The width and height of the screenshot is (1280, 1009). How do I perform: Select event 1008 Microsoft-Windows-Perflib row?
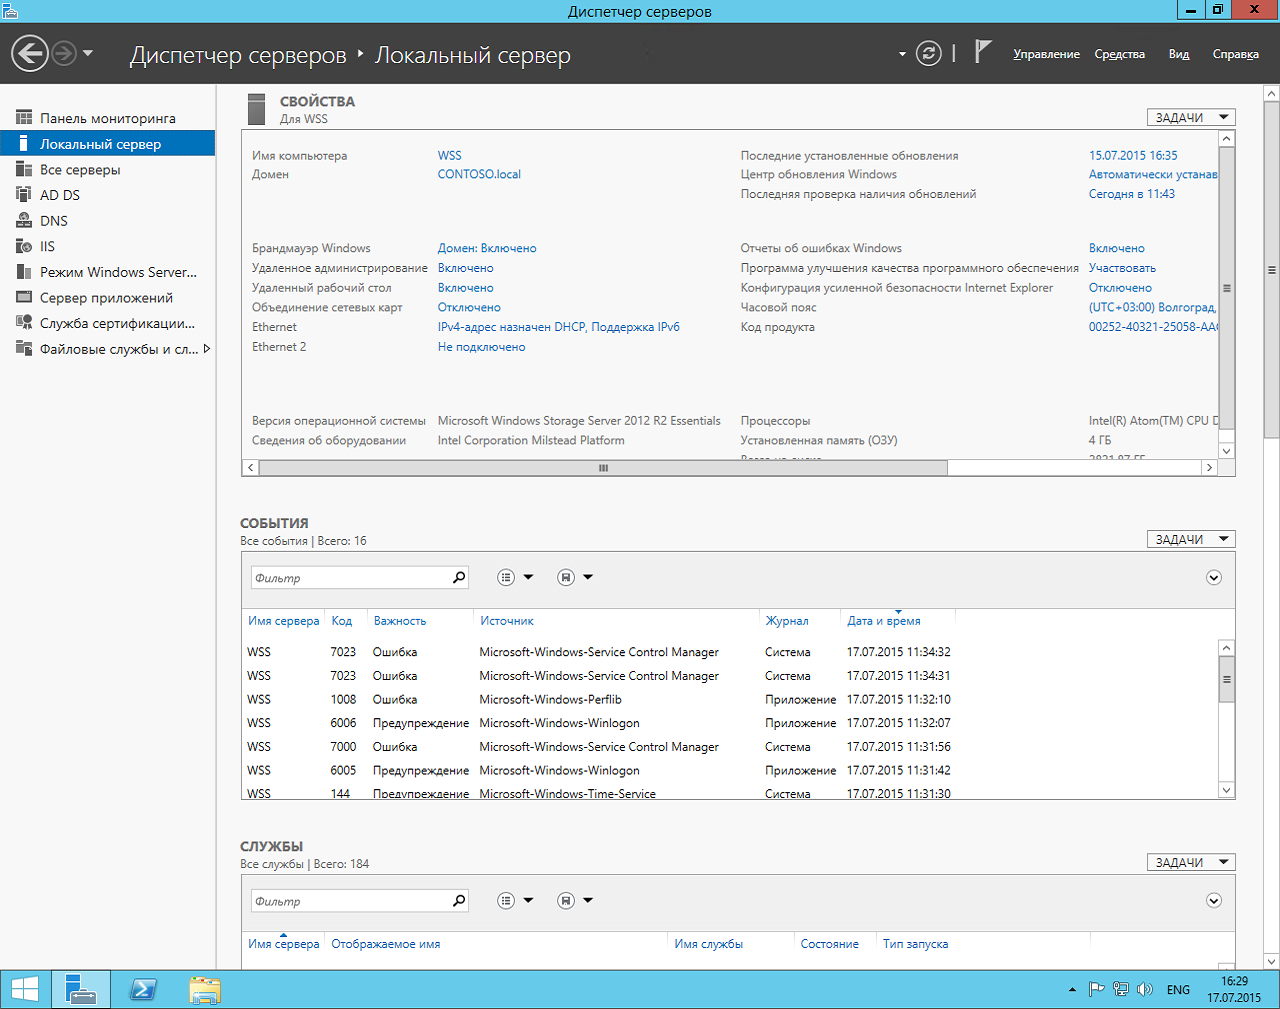pos(730,699)
